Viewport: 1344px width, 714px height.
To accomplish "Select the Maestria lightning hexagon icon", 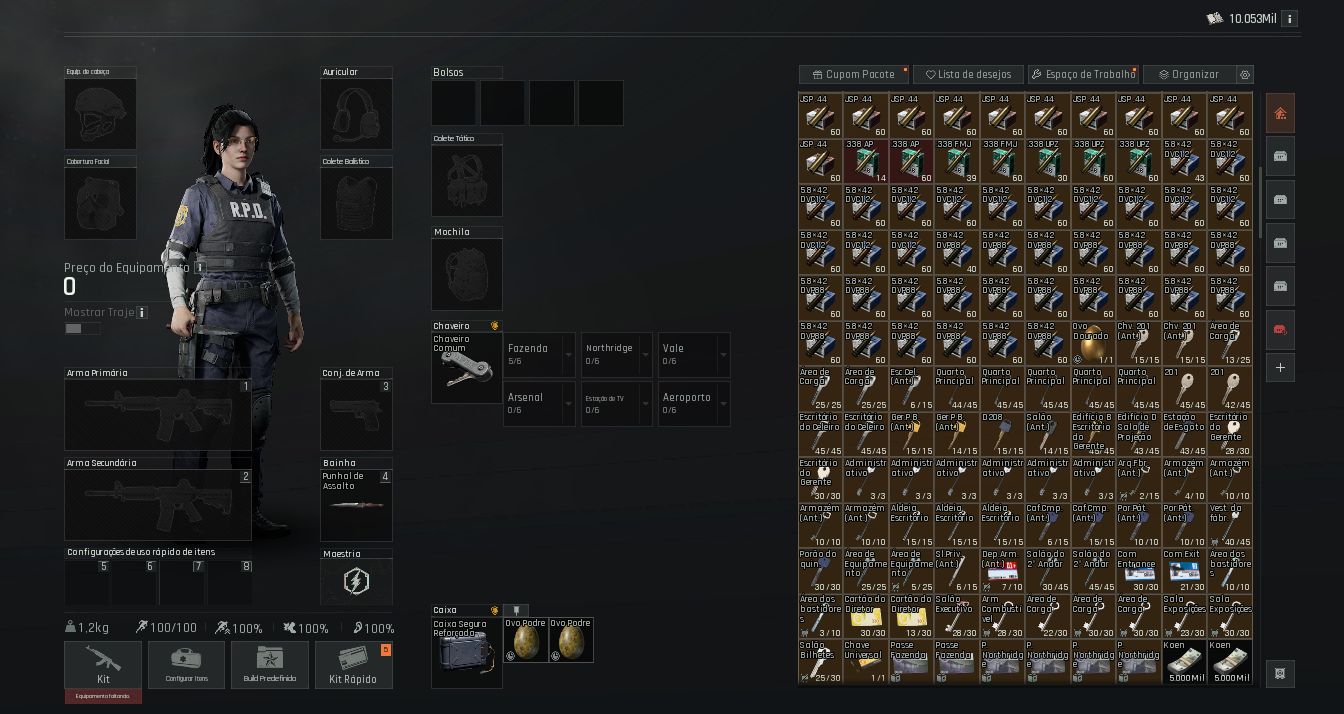I will coord(357,581).
